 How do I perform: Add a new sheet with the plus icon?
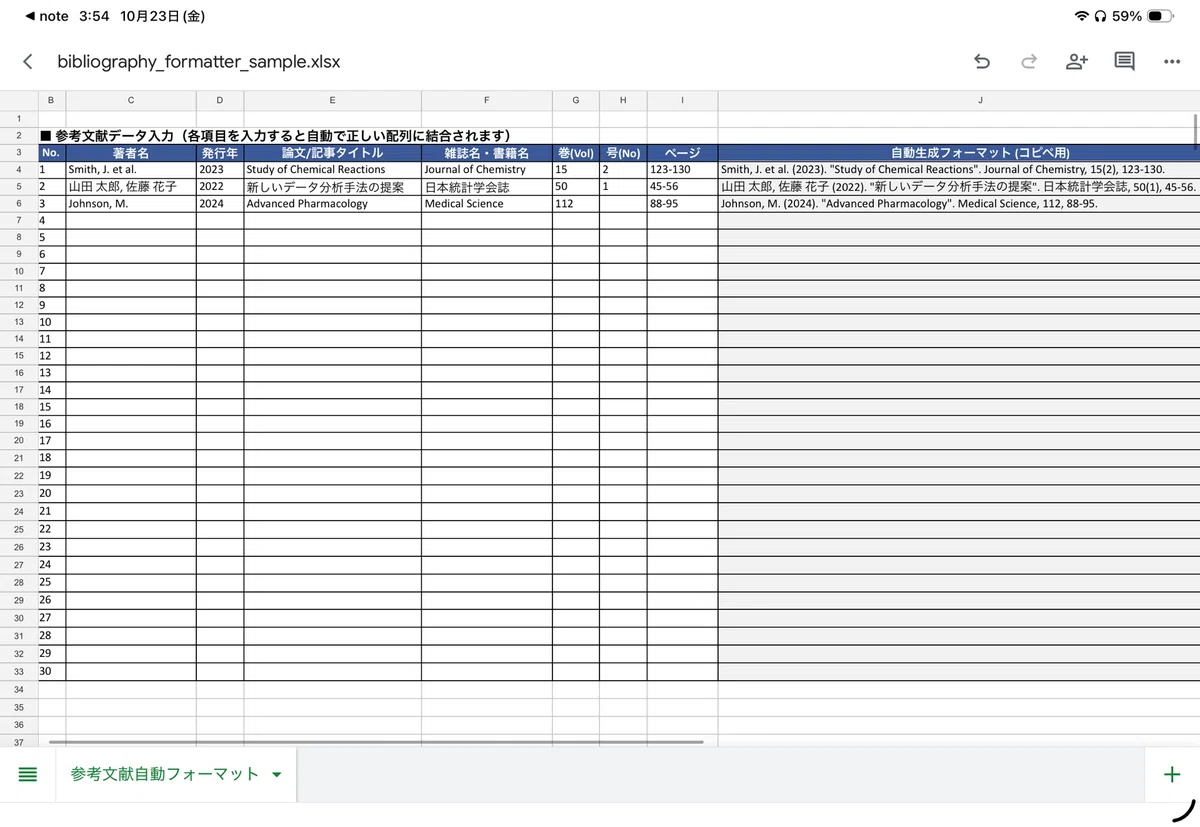point(1172,774)
